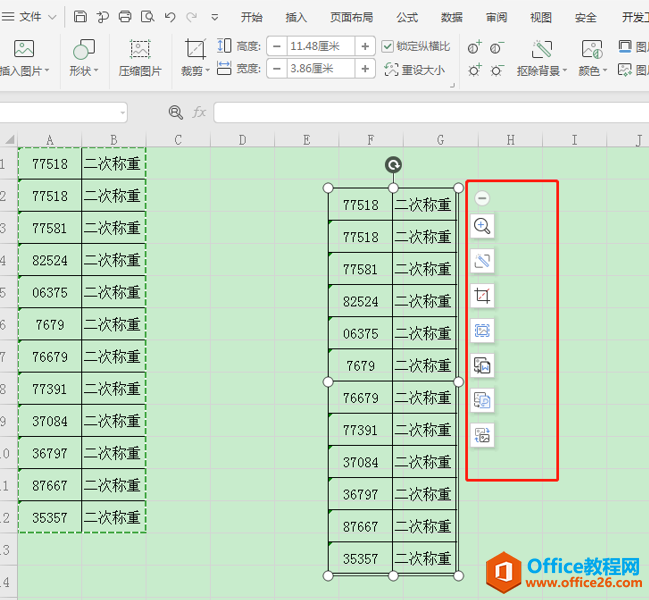Click picture-to-Word conversion floating icon
The height and width of the screenshot is (600, 649).
click(482, 365)
